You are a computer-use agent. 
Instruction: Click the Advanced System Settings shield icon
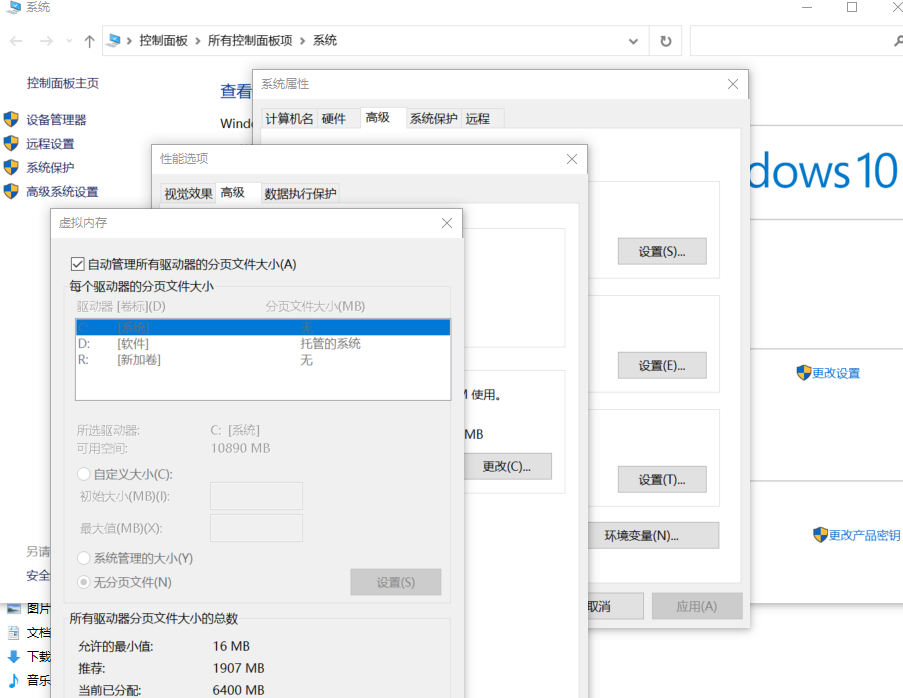11,191
